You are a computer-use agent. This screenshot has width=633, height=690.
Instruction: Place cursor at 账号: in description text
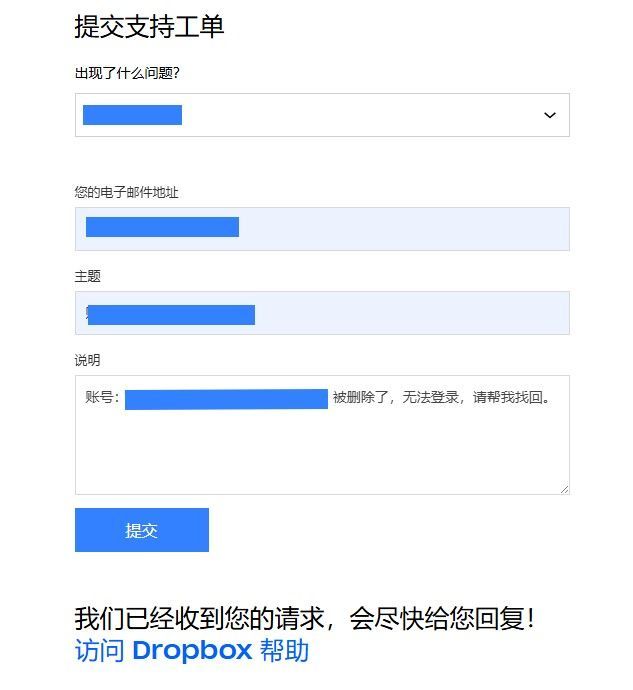[x=102, y=398]
